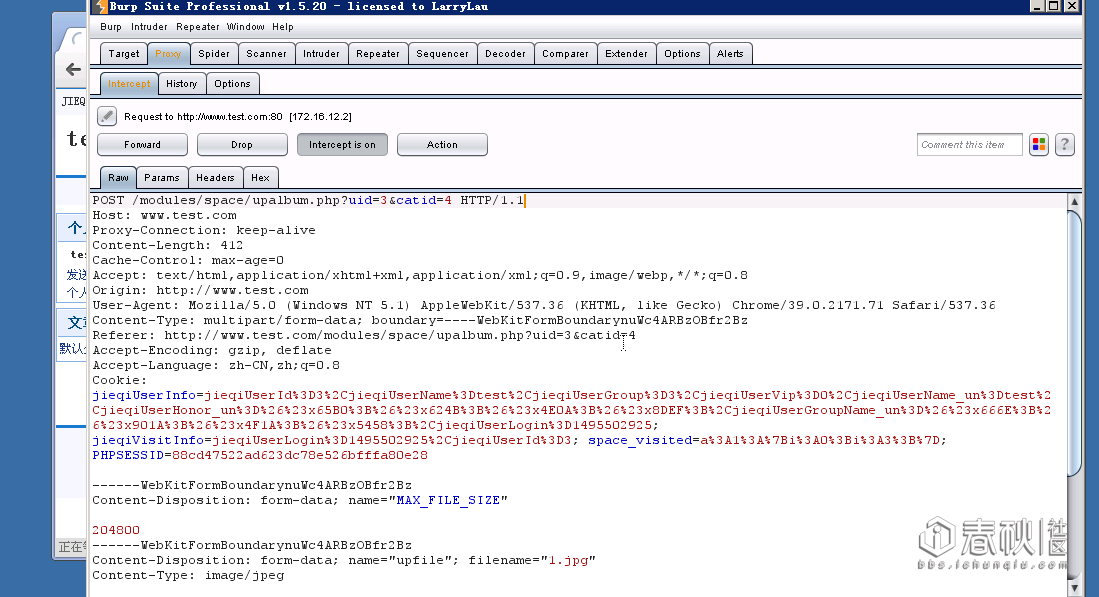
Task: Click the browser back arrow behind Burp
Action: (73, 69)
